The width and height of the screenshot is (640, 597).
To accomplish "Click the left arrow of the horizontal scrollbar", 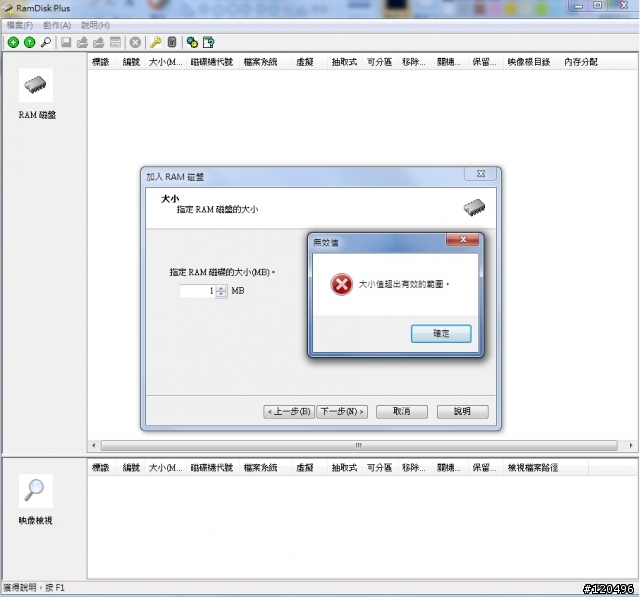I will (x=94, y=445).
